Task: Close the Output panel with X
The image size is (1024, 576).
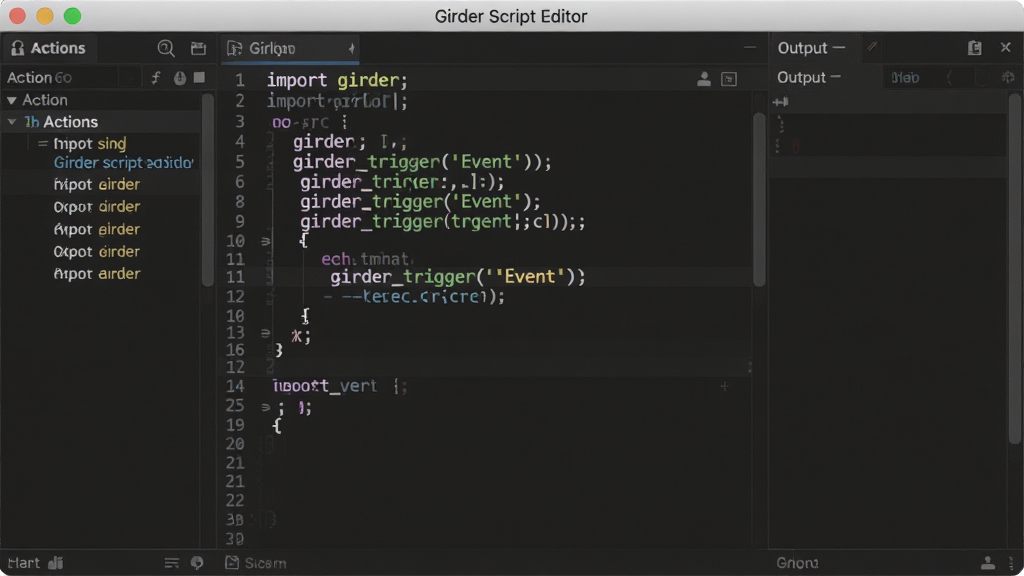Action: 1006,48
